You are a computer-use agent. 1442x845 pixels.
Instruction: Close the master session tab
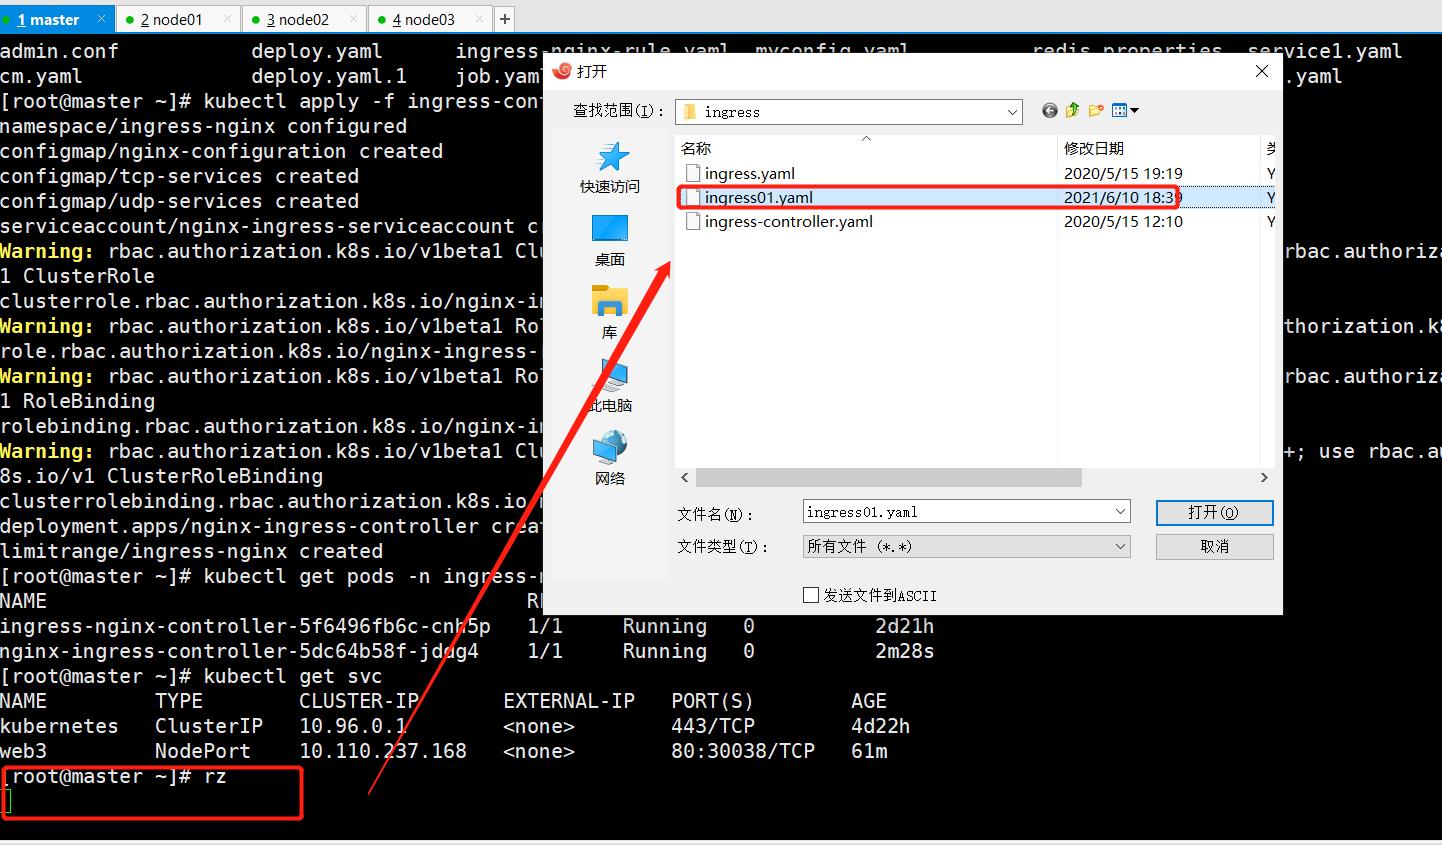(x=101, y=19)
